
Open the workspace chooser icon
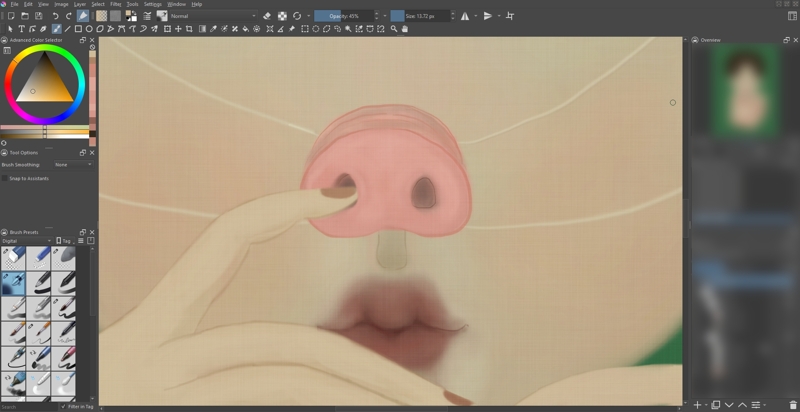[x=792, y=16]
